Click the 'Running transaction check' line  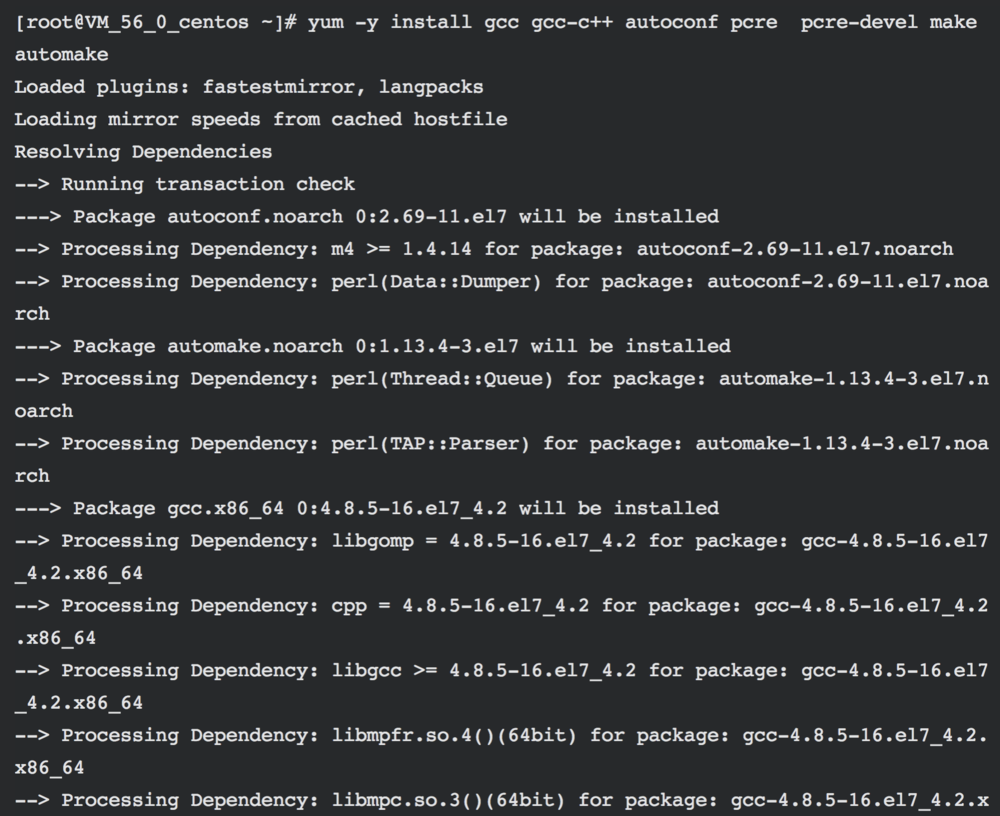[x=208, y=184]
